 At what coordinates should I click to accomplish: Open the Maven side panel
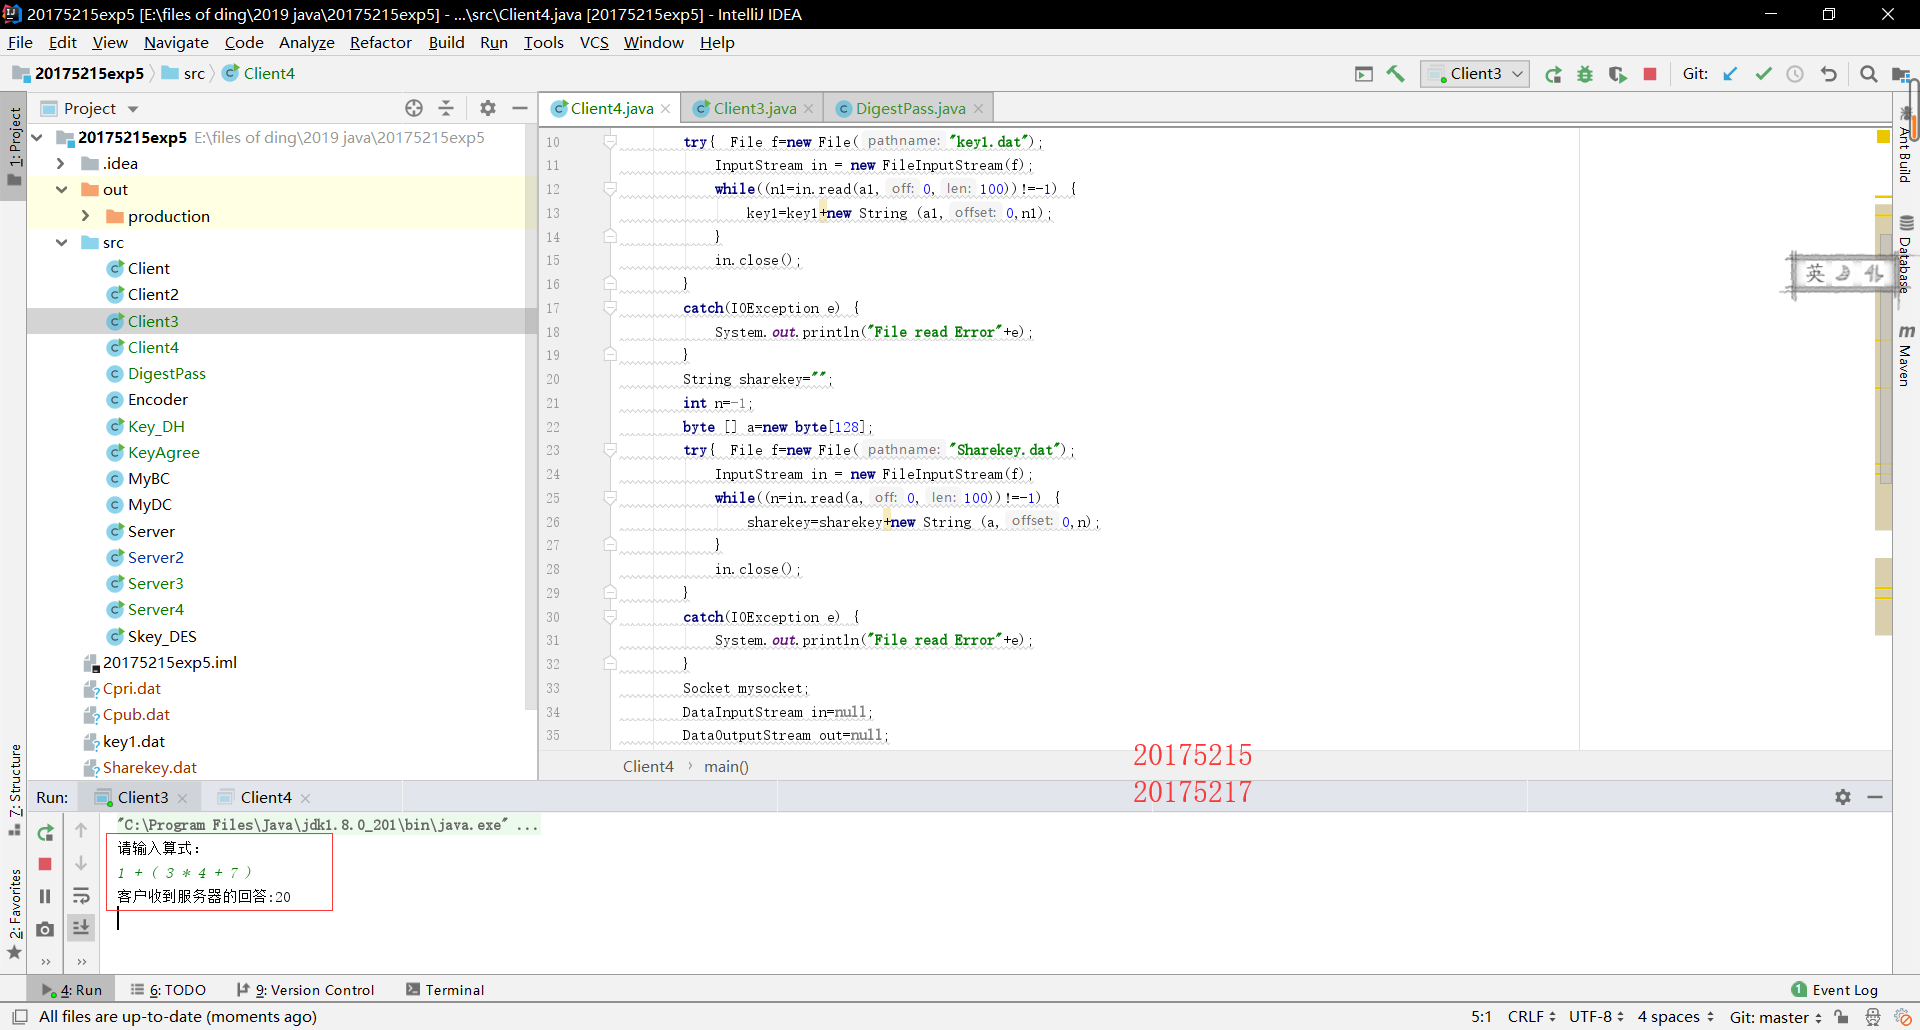1906,356
